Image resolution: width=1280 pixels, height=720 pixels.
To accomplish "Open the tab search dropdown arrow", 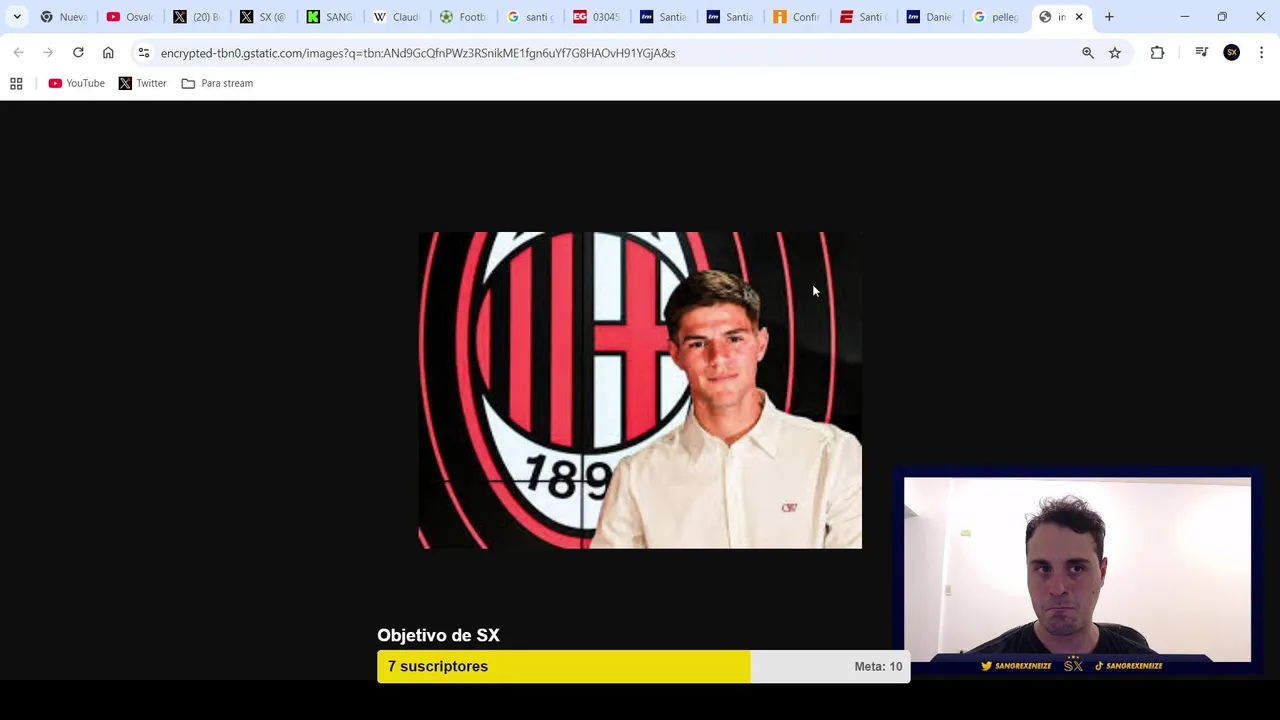I will pos(17,17).
